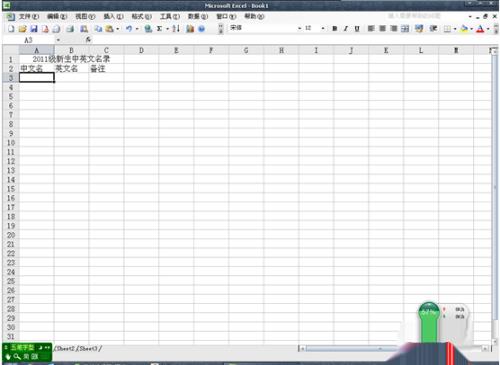Open the 数据 (Data) menu
Viewport: 500px width, 365px height.
pos(198,16)
